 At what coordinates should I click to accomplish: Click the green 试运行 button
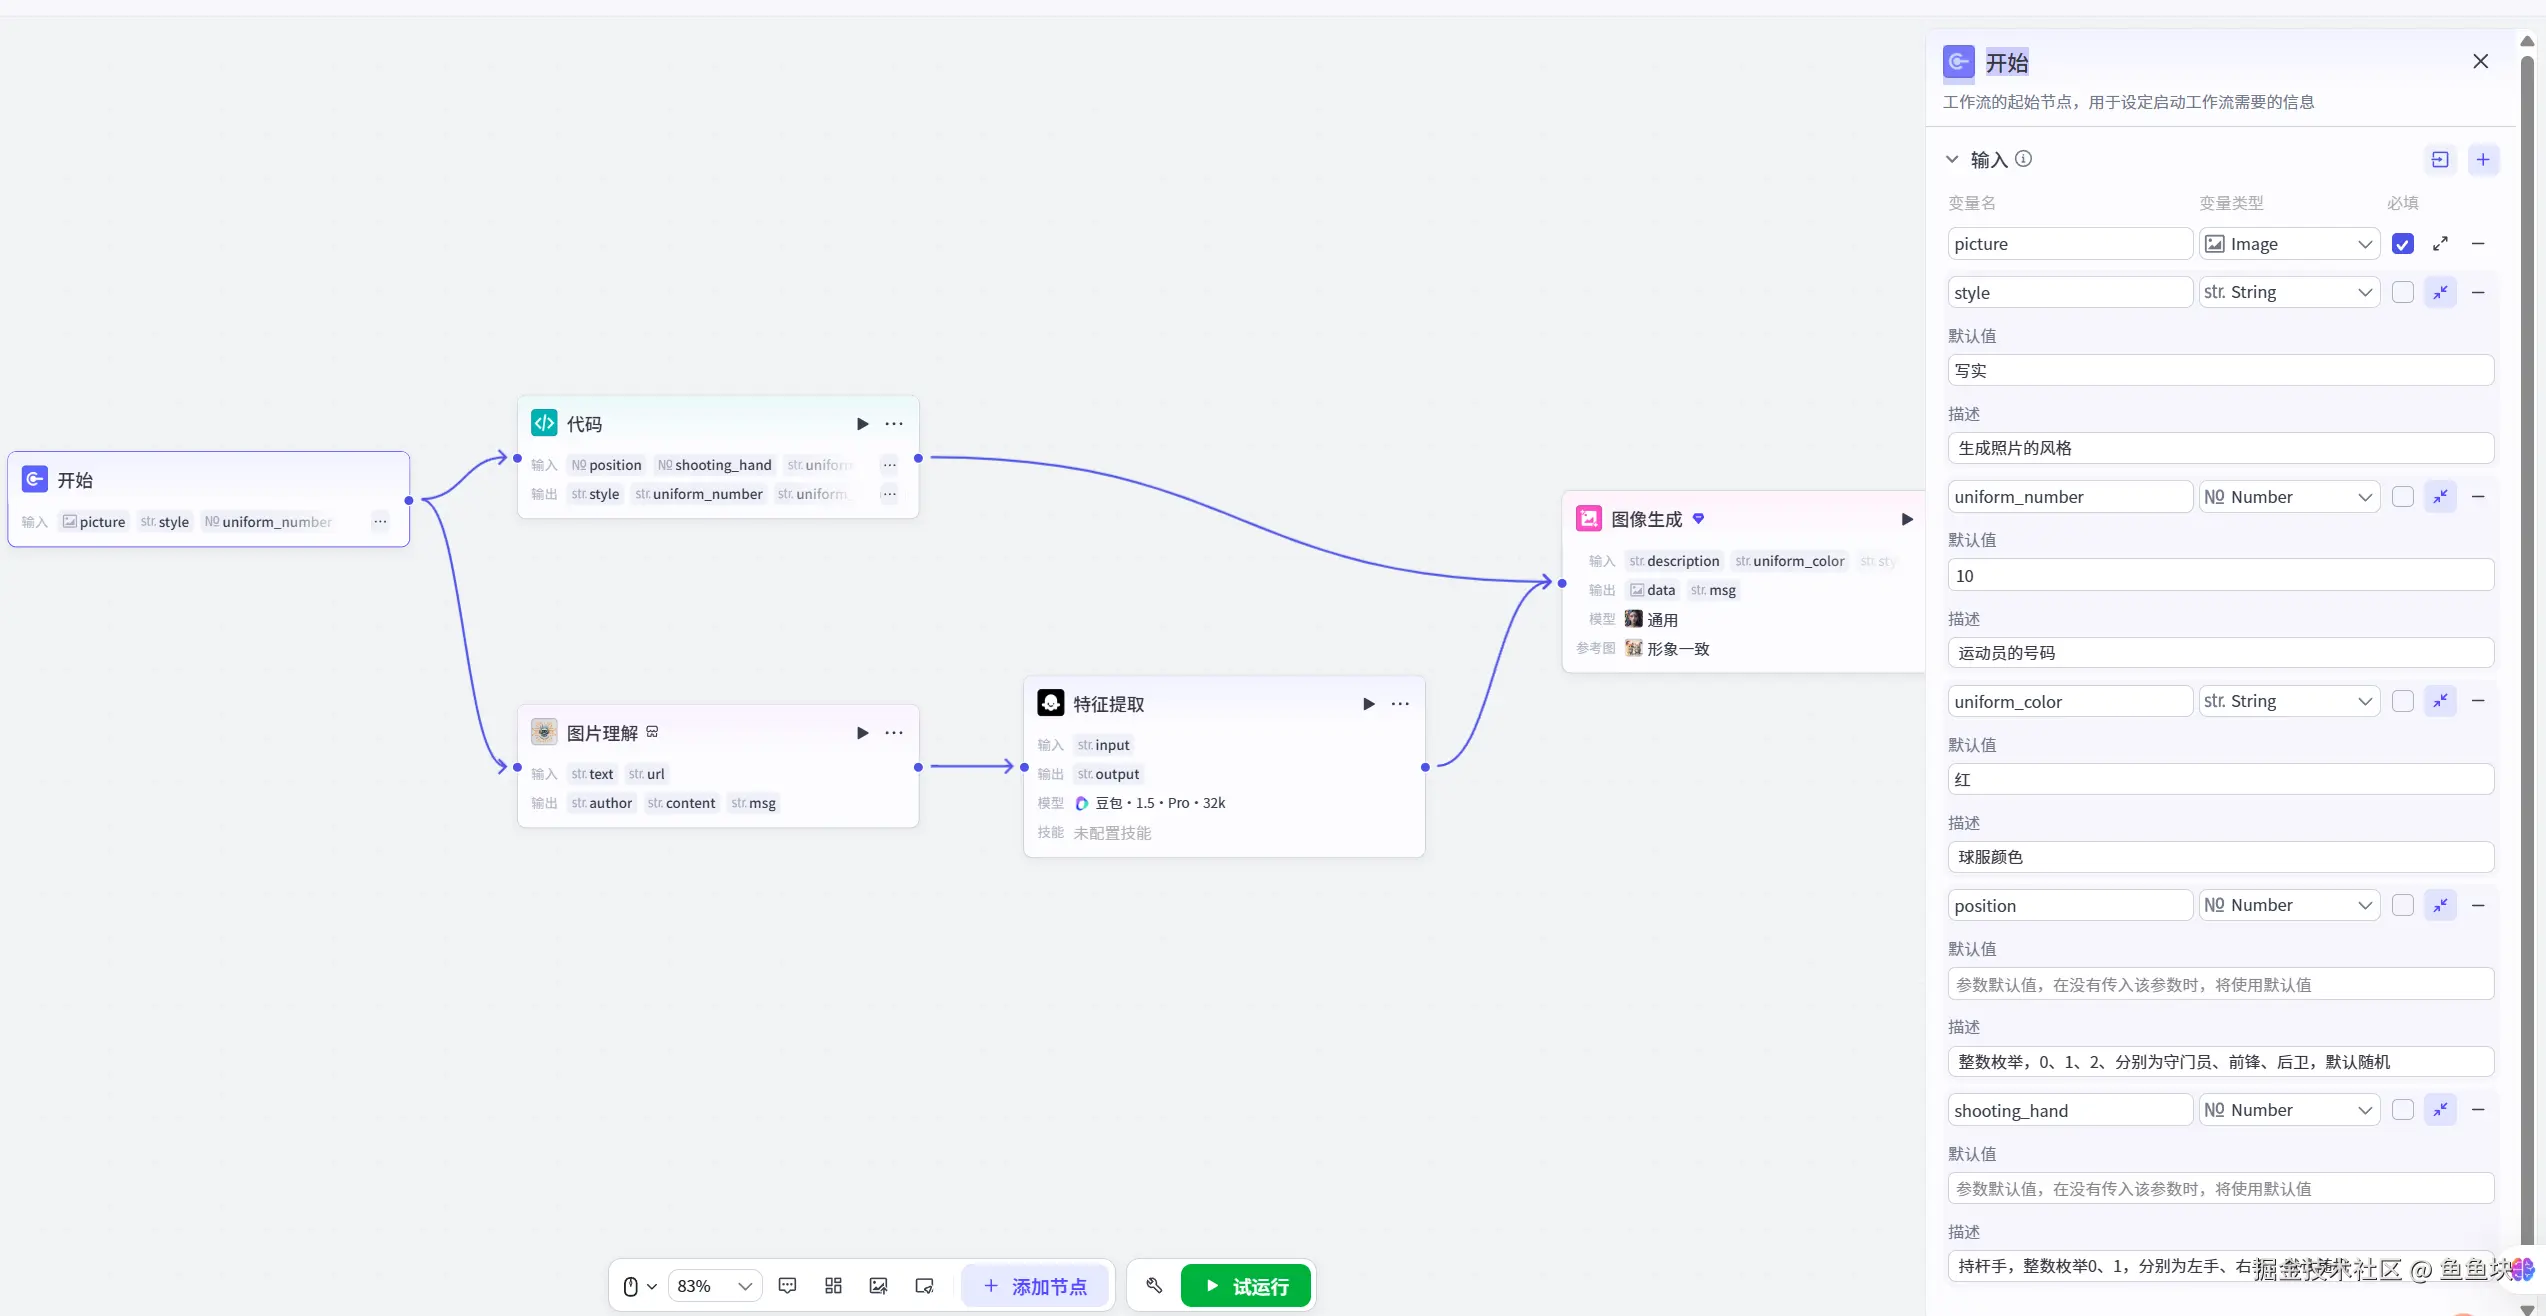[1246, 1286]
